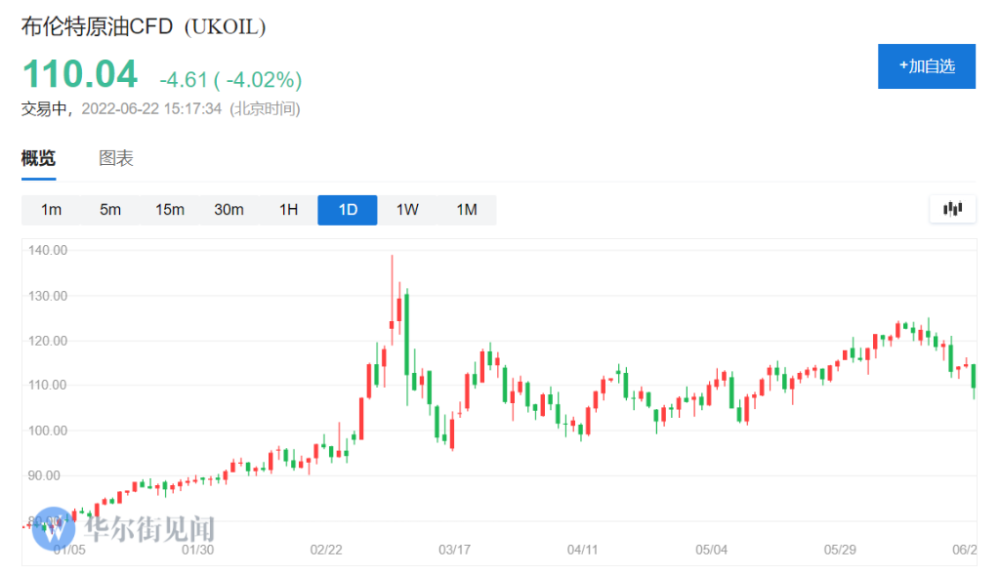Click the tall peak candle near 140

[x=392, y=300]
